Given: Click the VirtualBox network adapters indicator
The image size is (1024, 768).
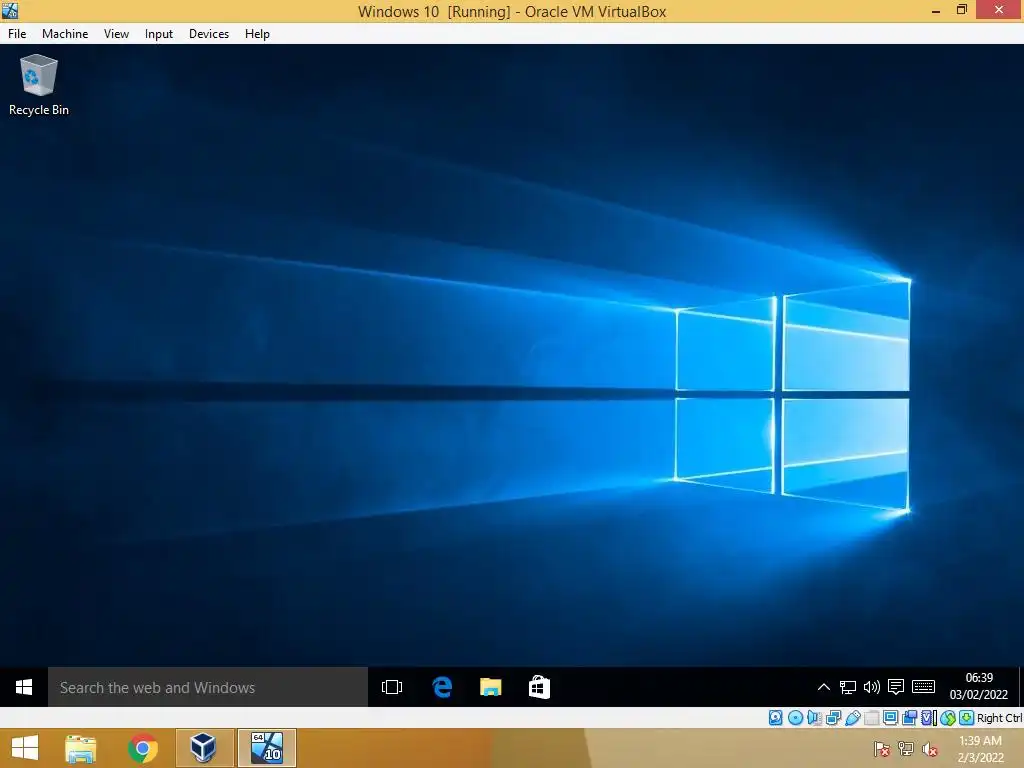Looking at the screenshot, I should click(833, 718).
